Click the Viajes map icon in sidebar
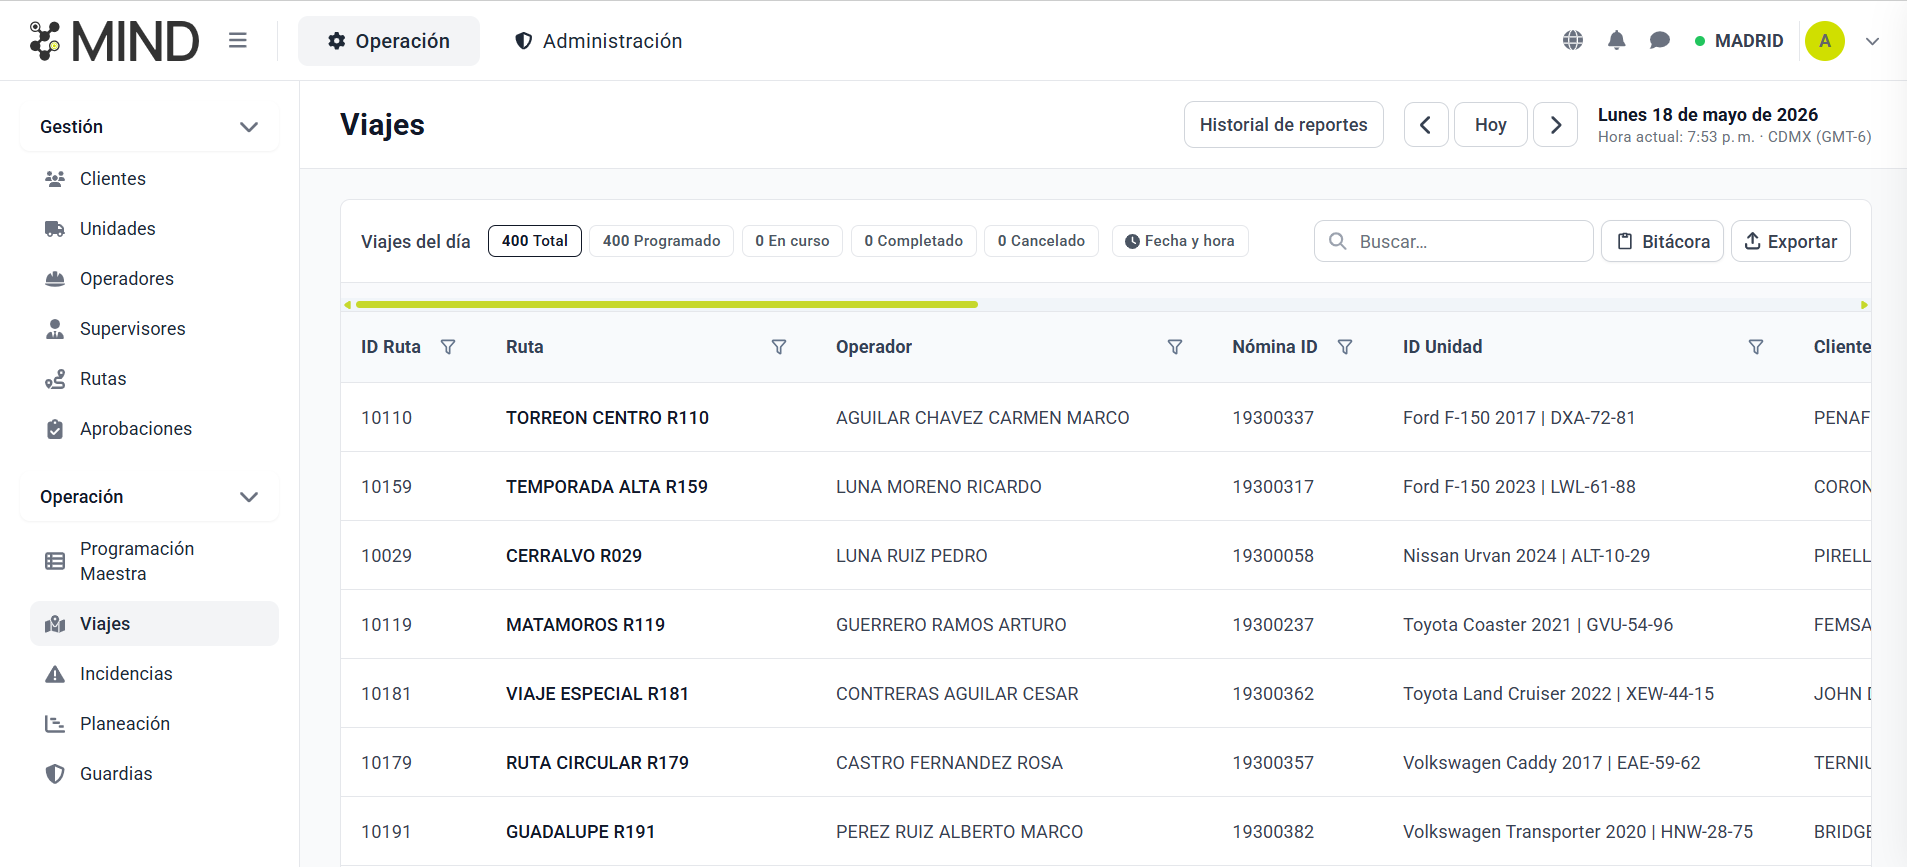 click(x=55, y=624)
